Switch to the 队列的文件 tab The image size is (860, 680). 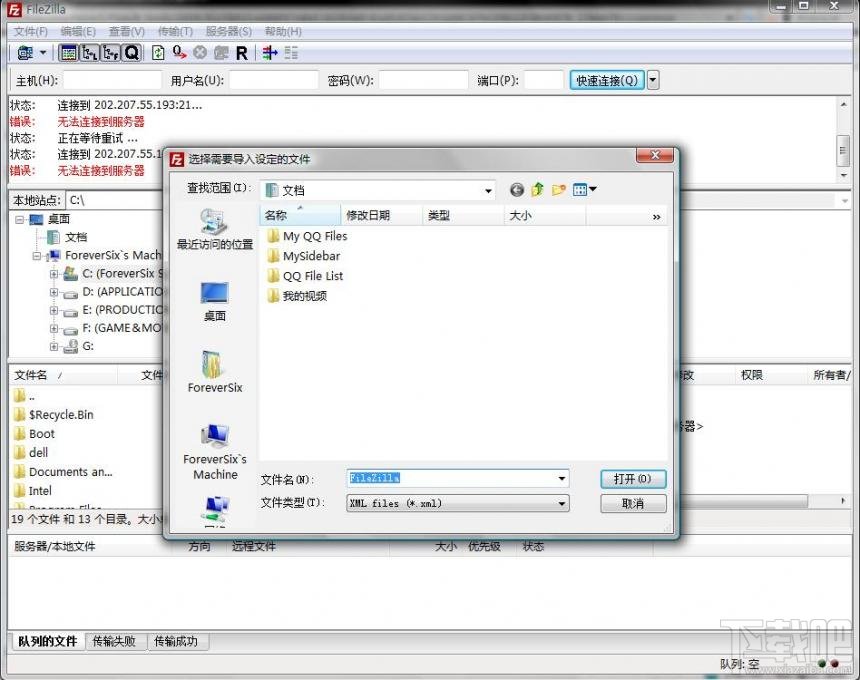click(x=48, y=641)
